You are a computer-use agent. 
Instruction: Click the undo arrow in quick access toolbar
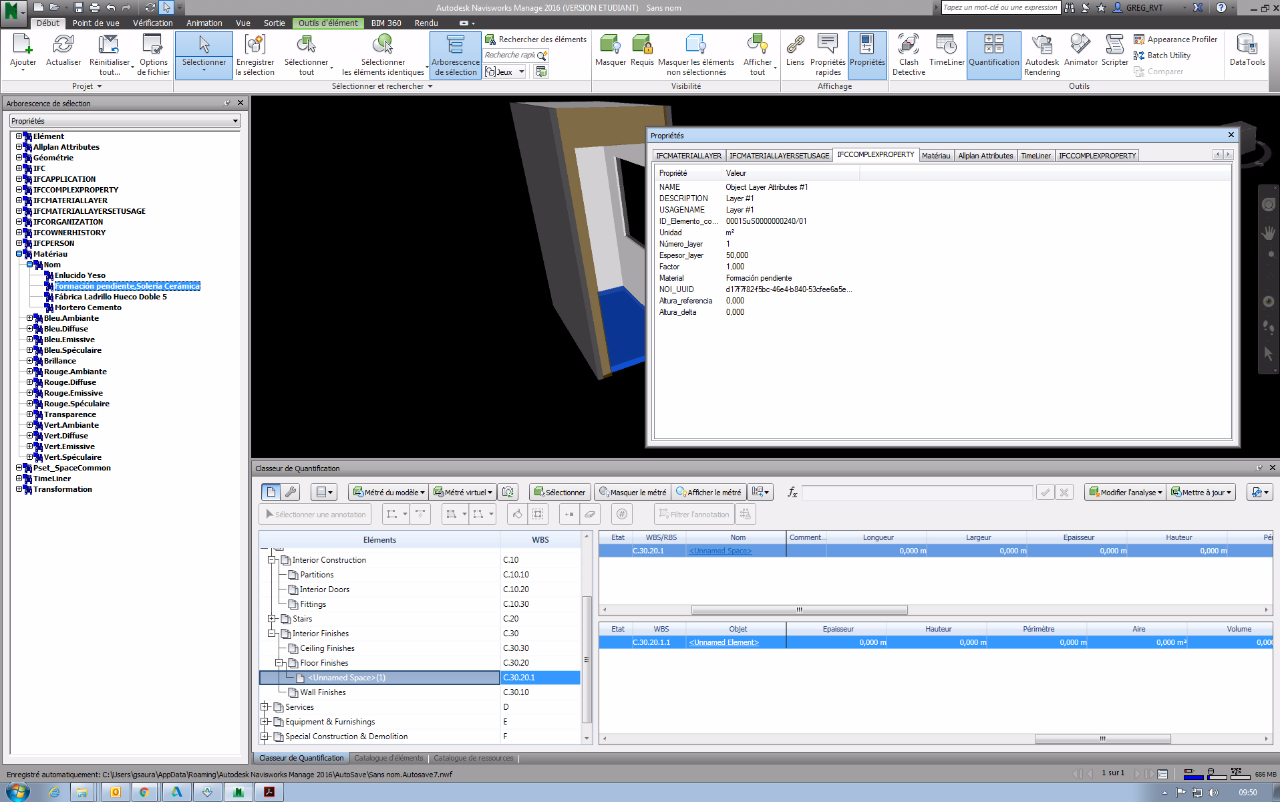111,7
